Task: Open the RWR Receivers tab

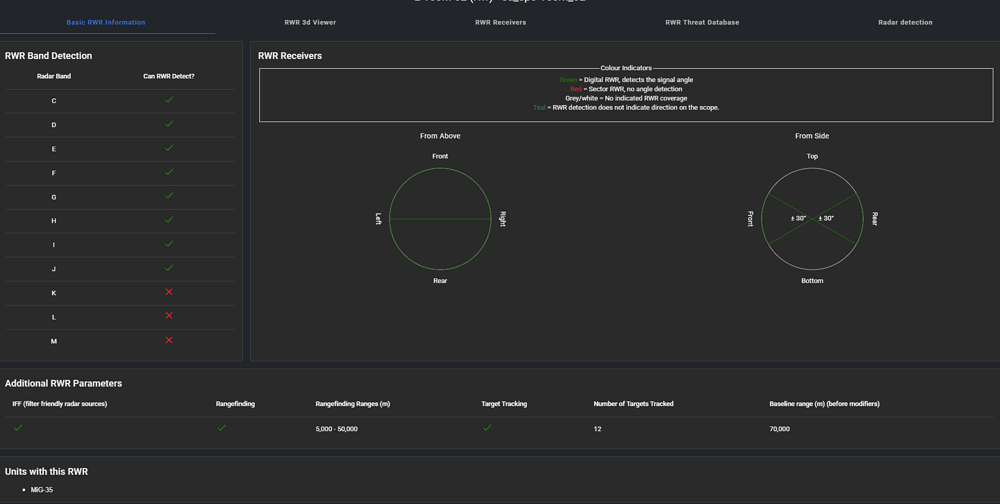Action: 501,22
